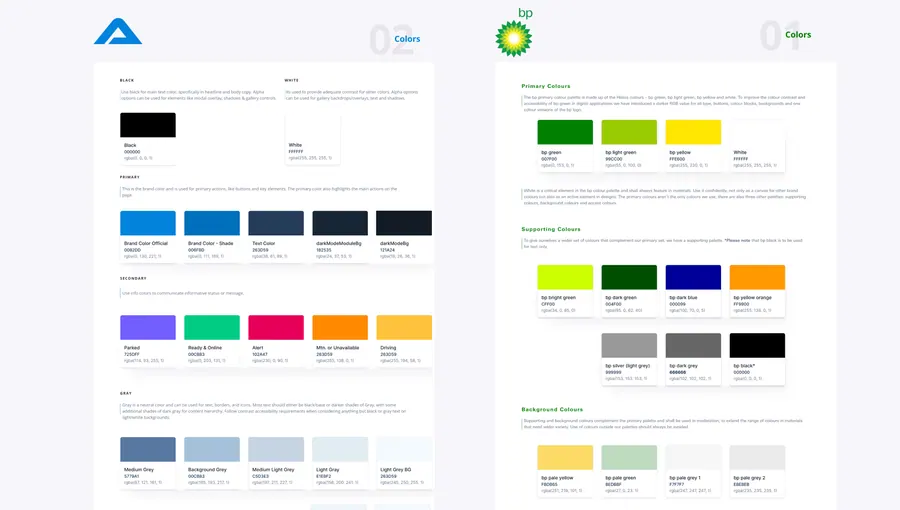Click the 'WHITE' section heading
Image resolution: width=900 pixels, height=510 pixels.
pyautogui.click(x=292, y=80)
